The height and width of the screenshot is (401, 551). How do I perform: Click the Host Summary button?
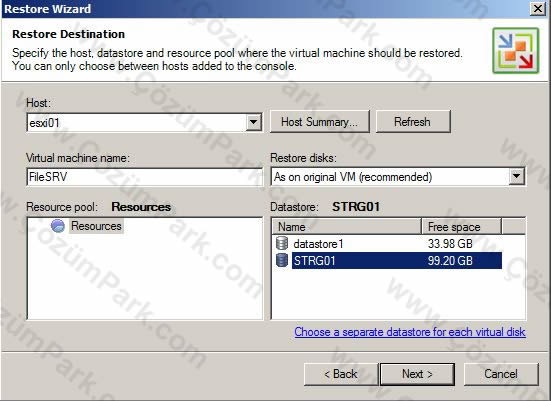[x=320, y=122]
